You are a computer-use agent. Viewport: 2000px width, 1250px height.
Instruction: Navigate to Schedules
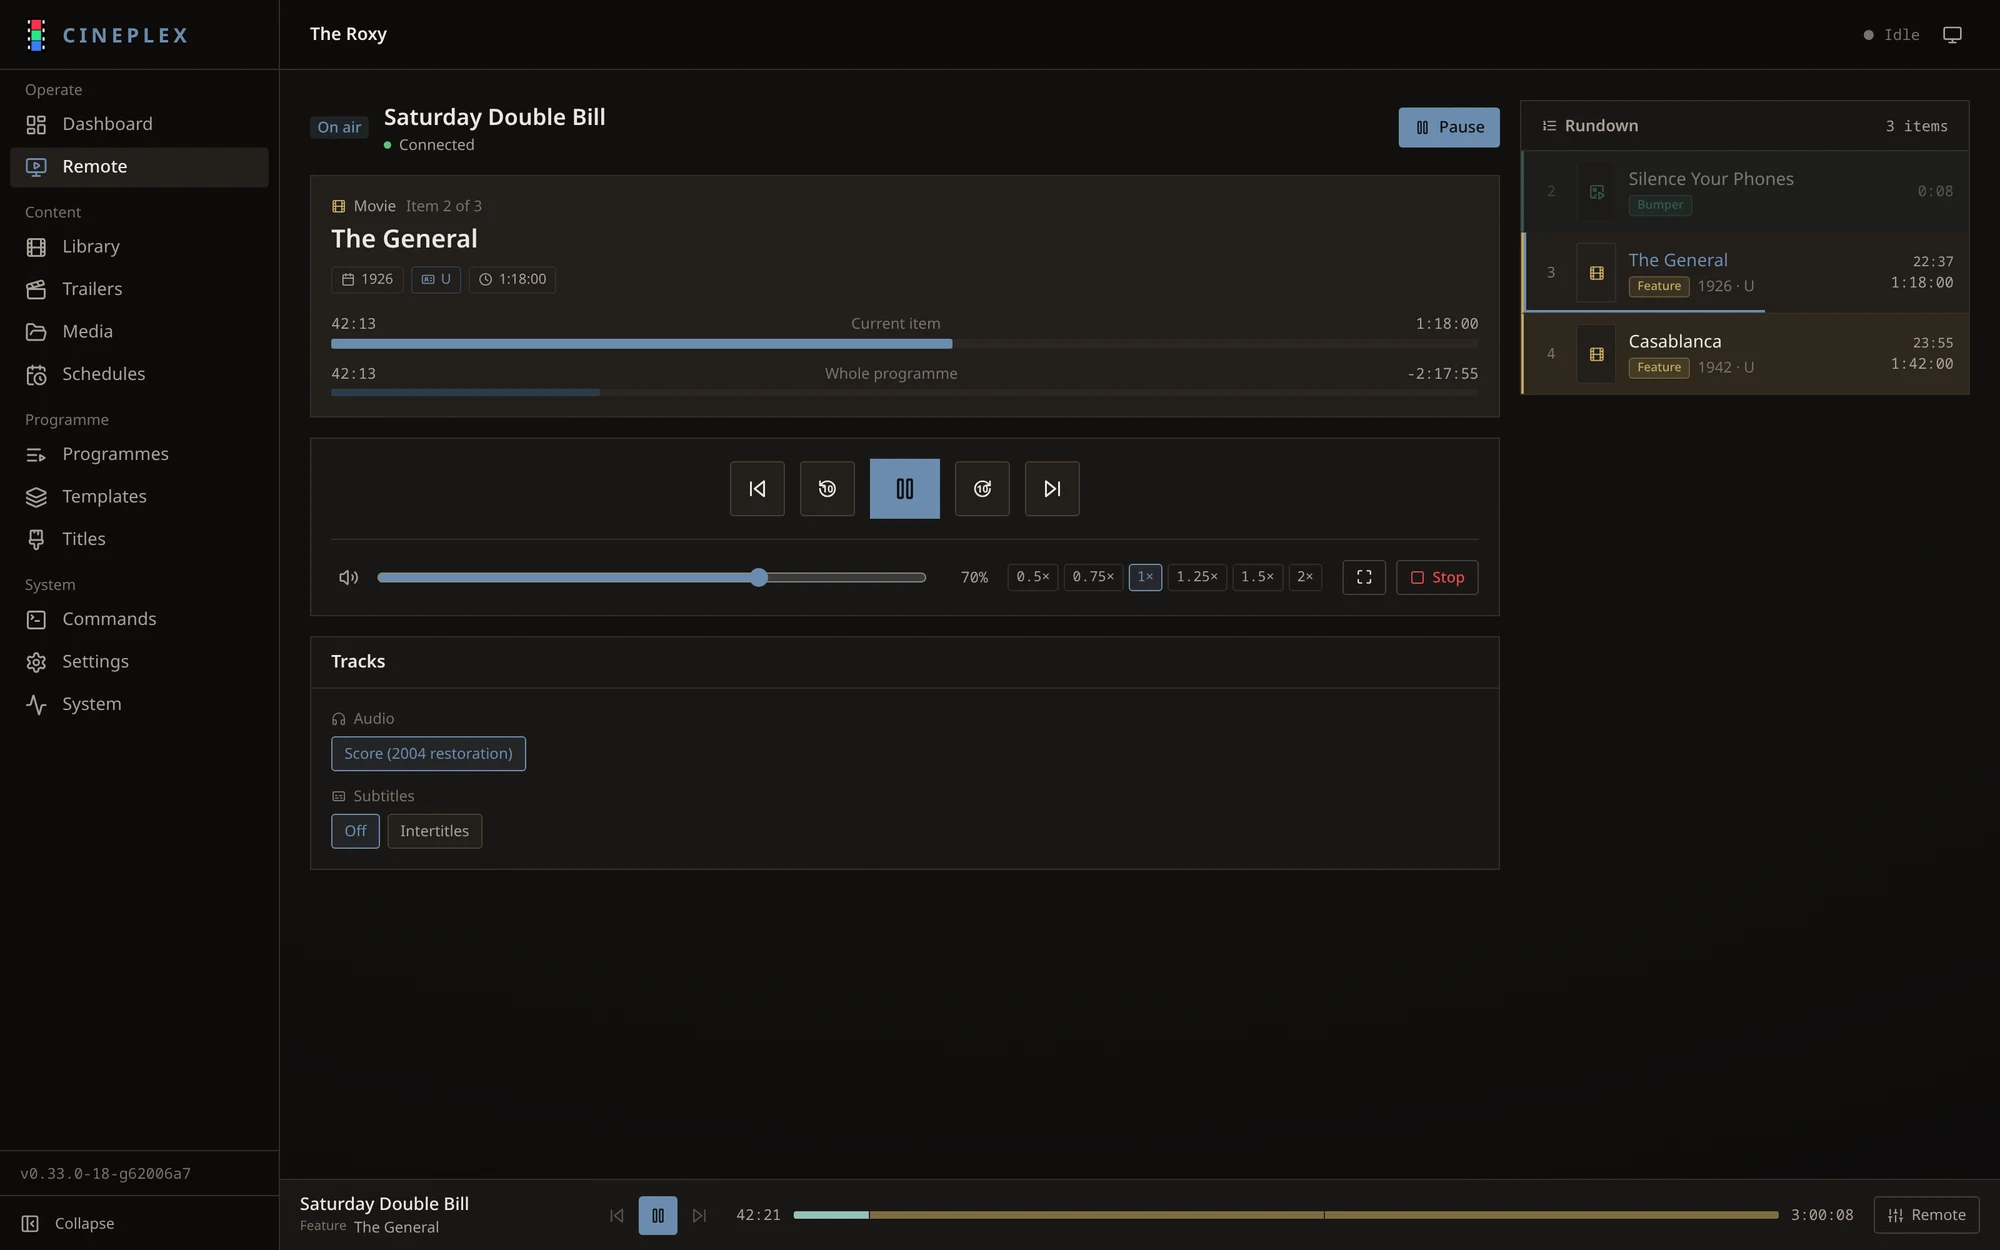[x=139, y=374]
